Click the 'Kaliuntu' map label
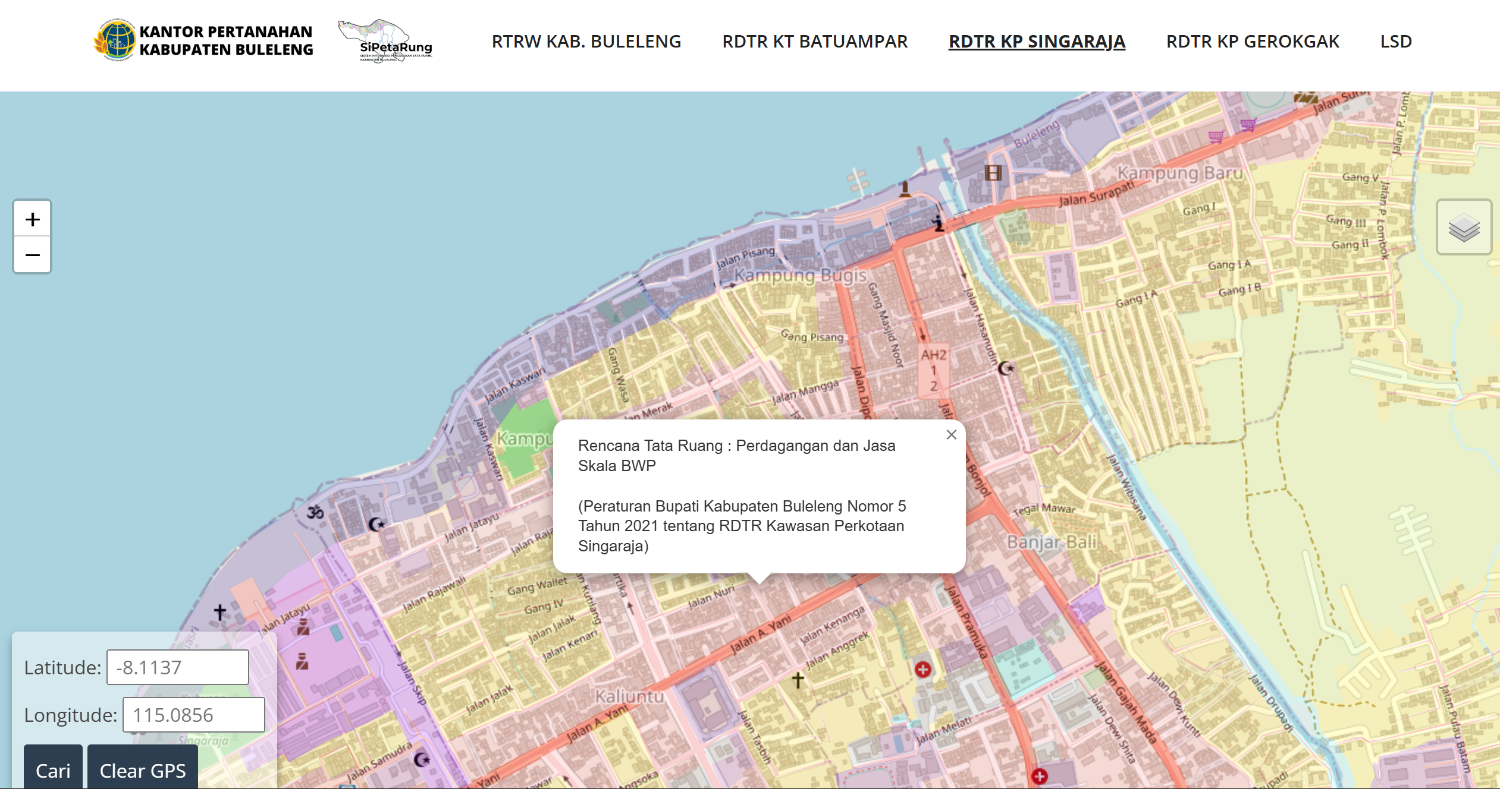 click(629, 695)
